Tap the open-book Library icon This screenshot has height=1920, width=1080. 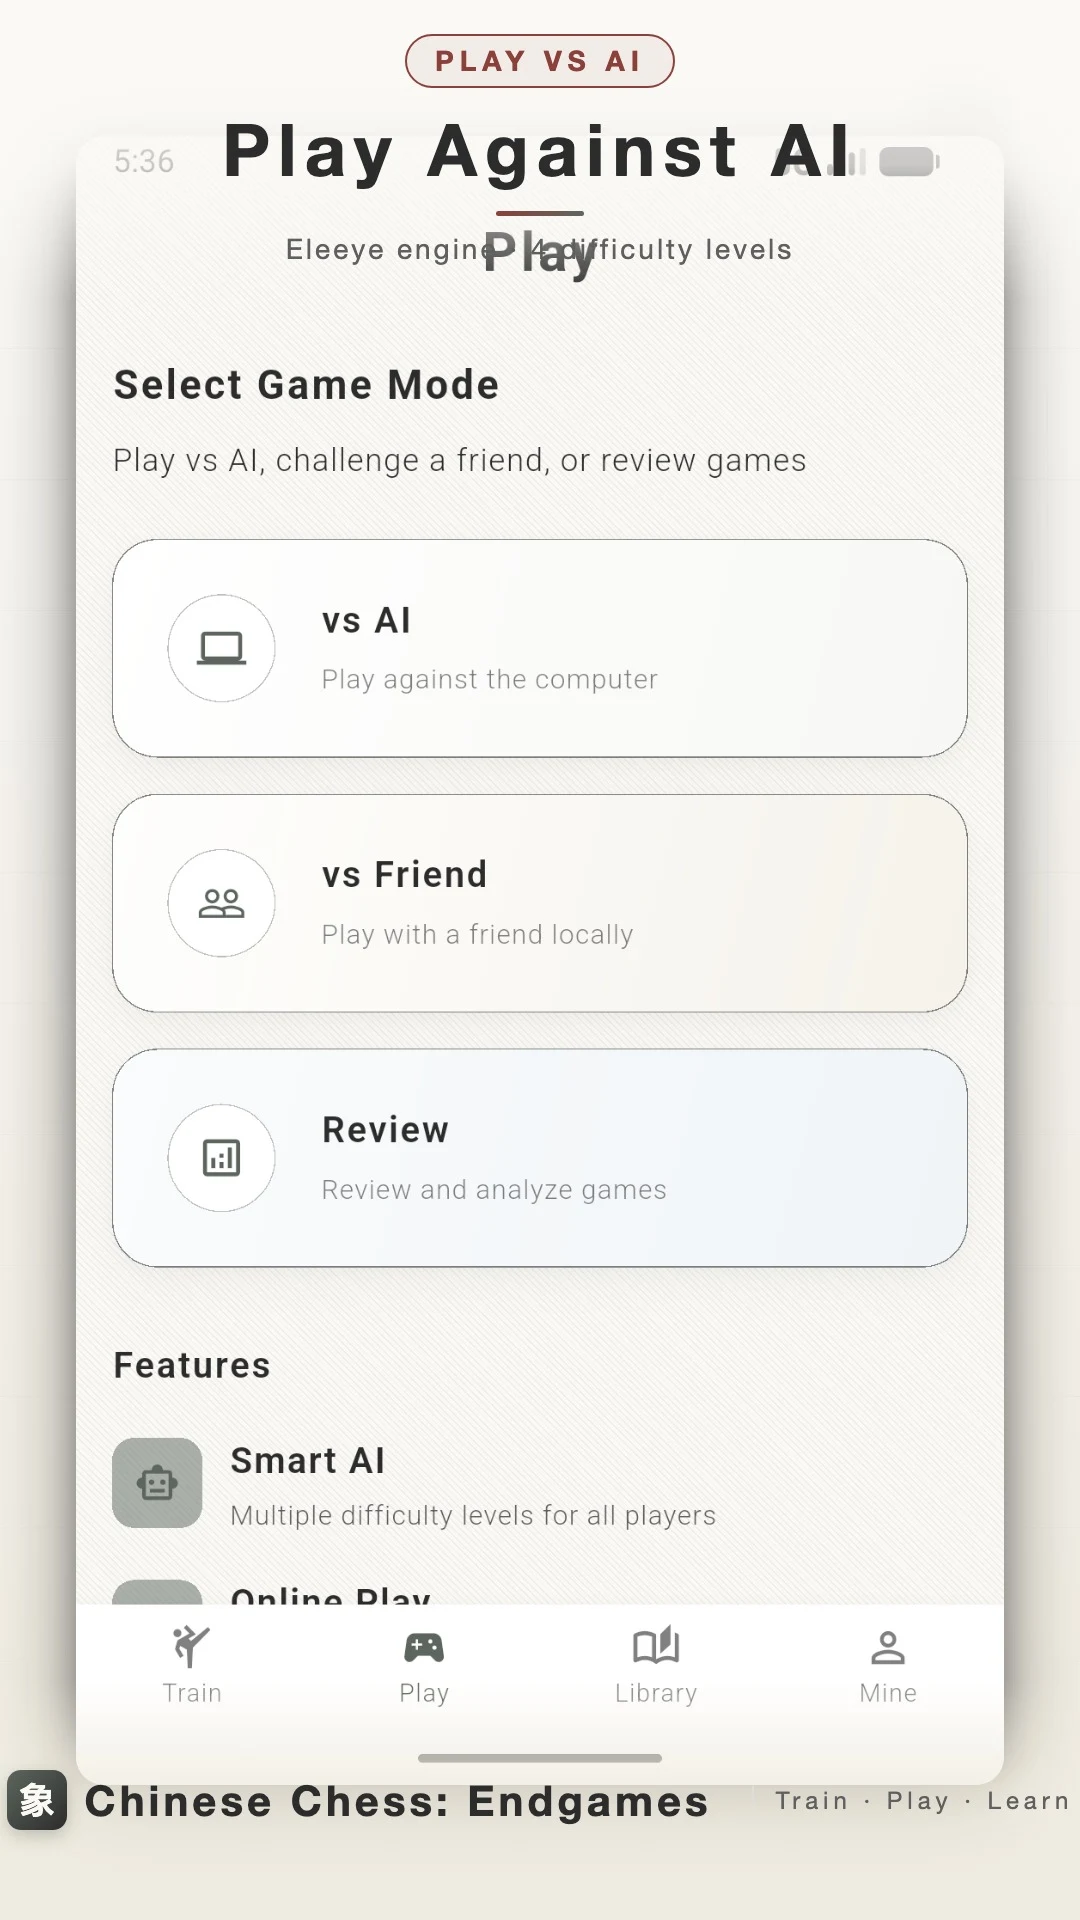pos(656,1646)
